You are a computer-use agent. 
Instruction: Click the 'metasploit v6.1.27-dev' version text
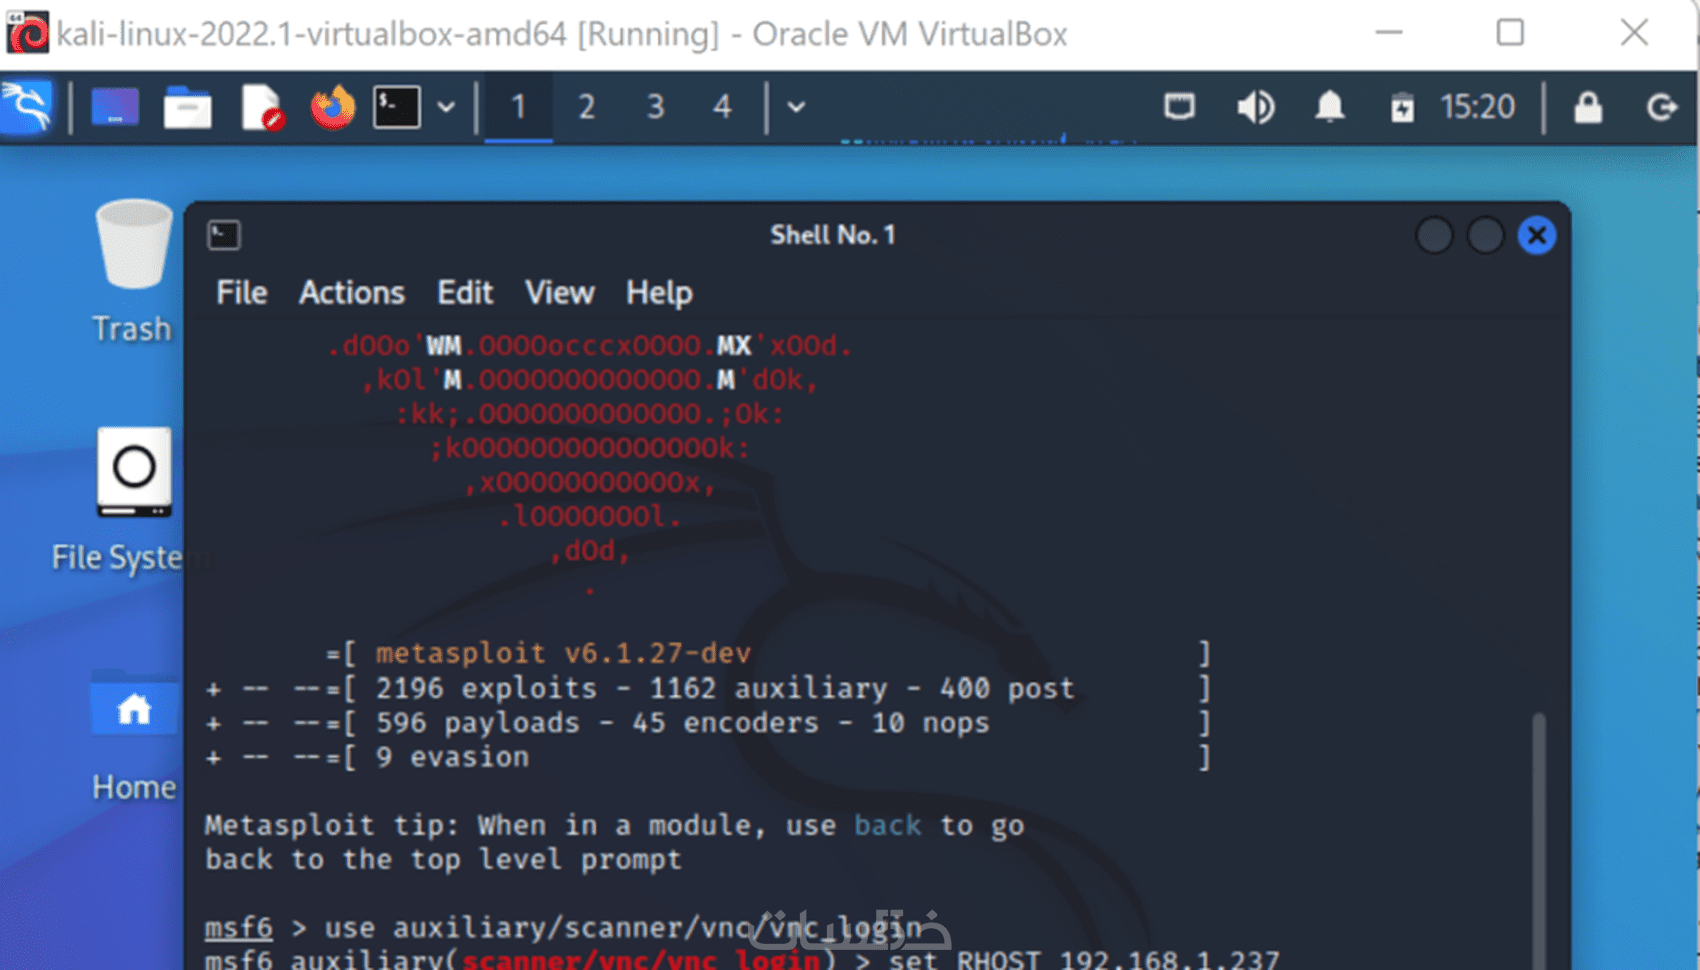(563, 654)
